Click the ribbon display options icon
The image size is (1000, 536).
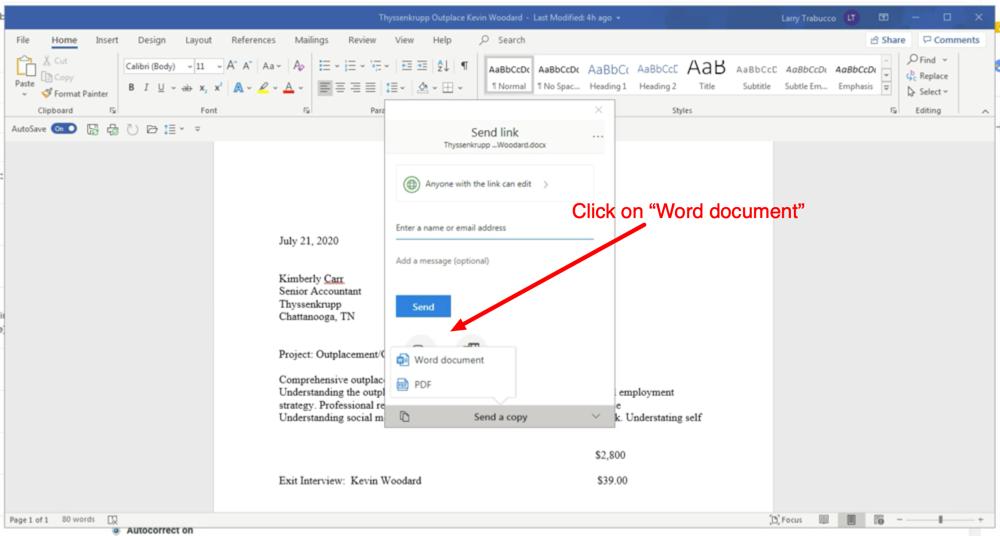pyautogui.click(x=883, y=17)
